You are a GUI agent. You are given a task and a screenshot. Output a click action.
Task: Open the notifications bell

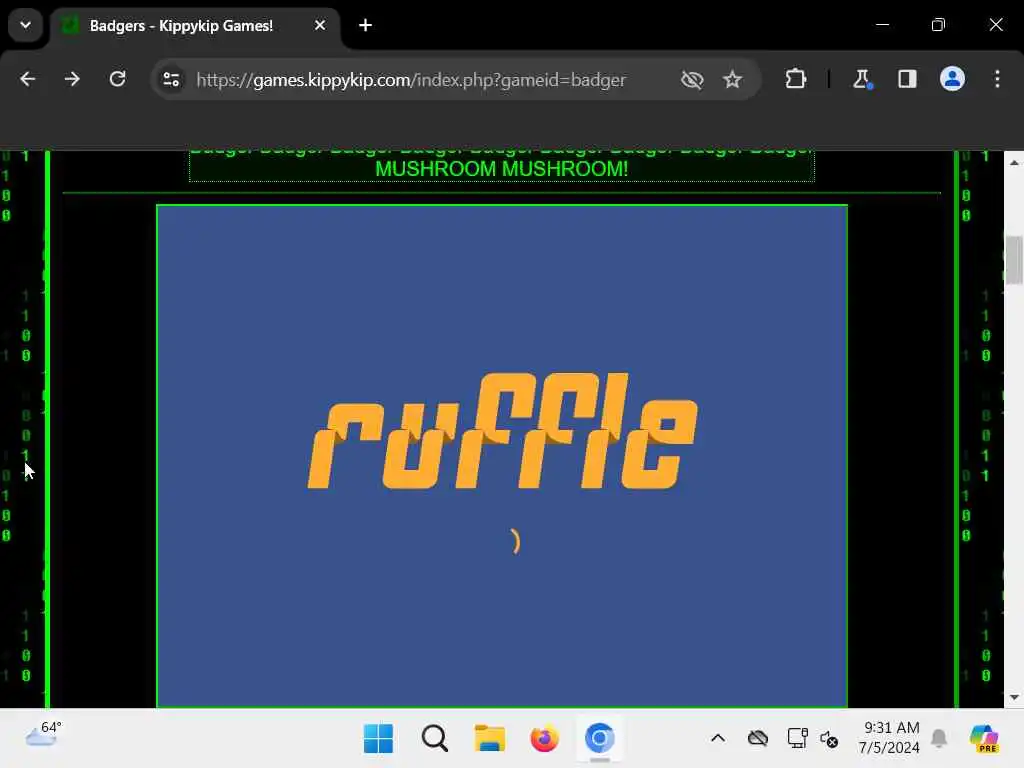click(x=939, y=738)
